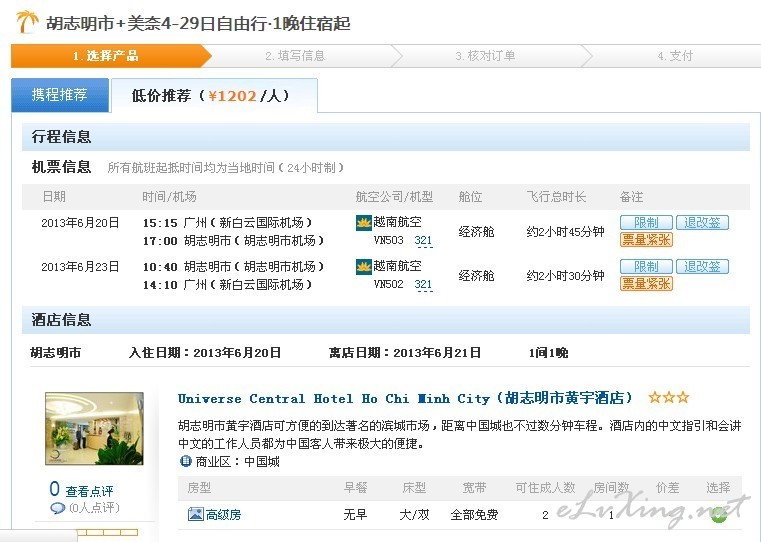
Task: Click 票量紧张 tag for VN502 flight
Action: click(646, 283)
